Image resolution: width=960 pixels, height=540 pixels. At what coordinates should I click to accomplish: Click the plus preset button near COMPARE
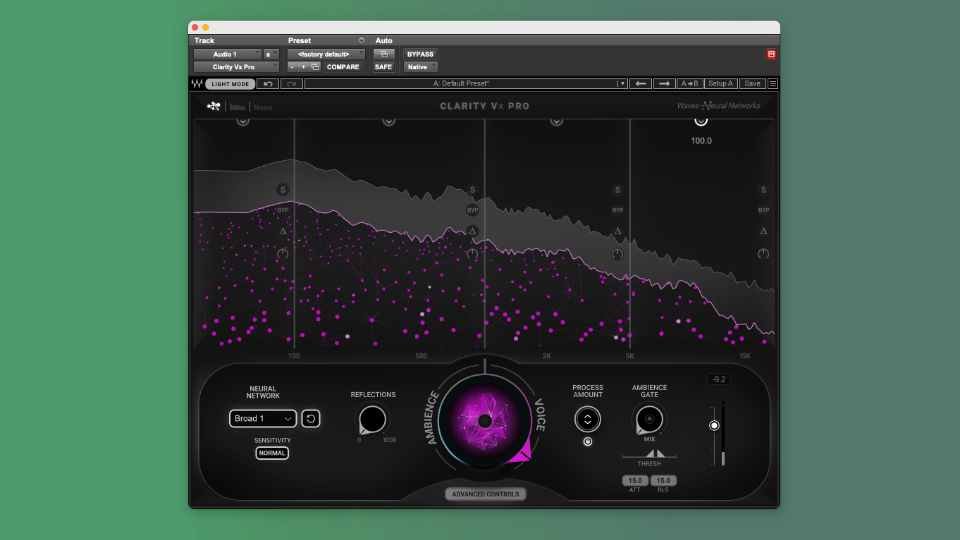point(303,67)
